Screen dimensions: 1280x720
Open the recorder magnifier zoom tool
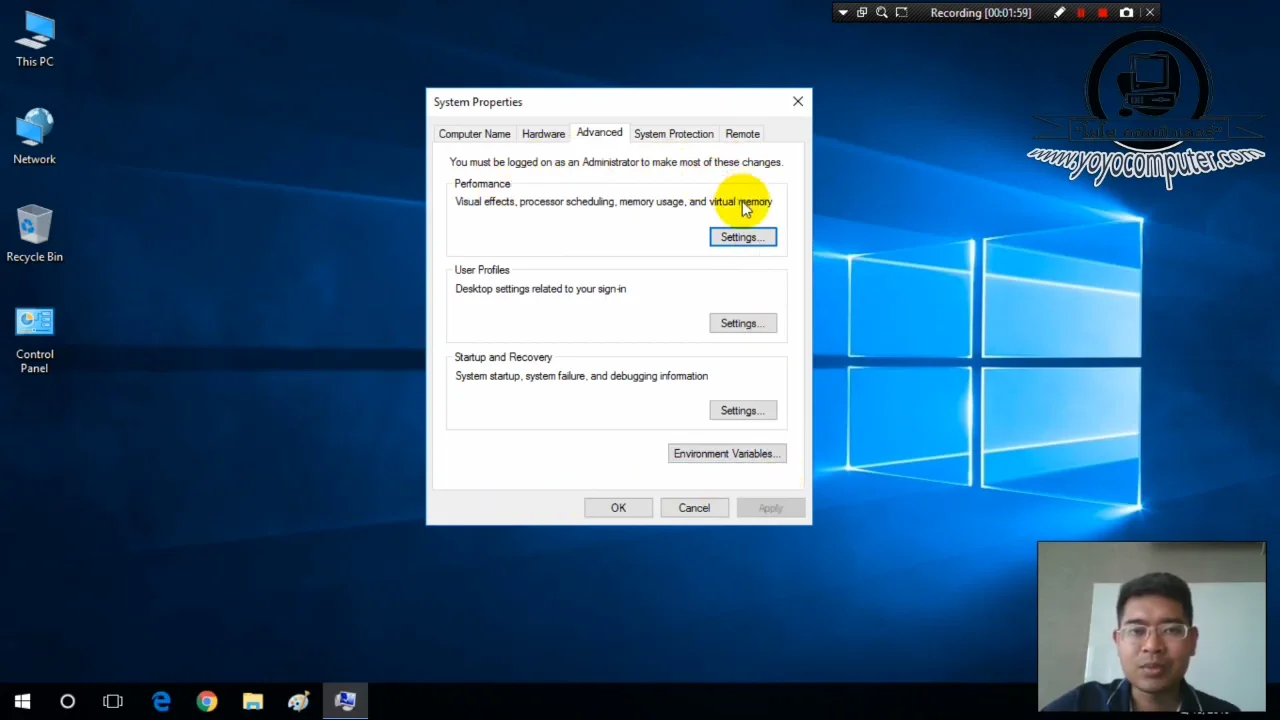[881, 12]
